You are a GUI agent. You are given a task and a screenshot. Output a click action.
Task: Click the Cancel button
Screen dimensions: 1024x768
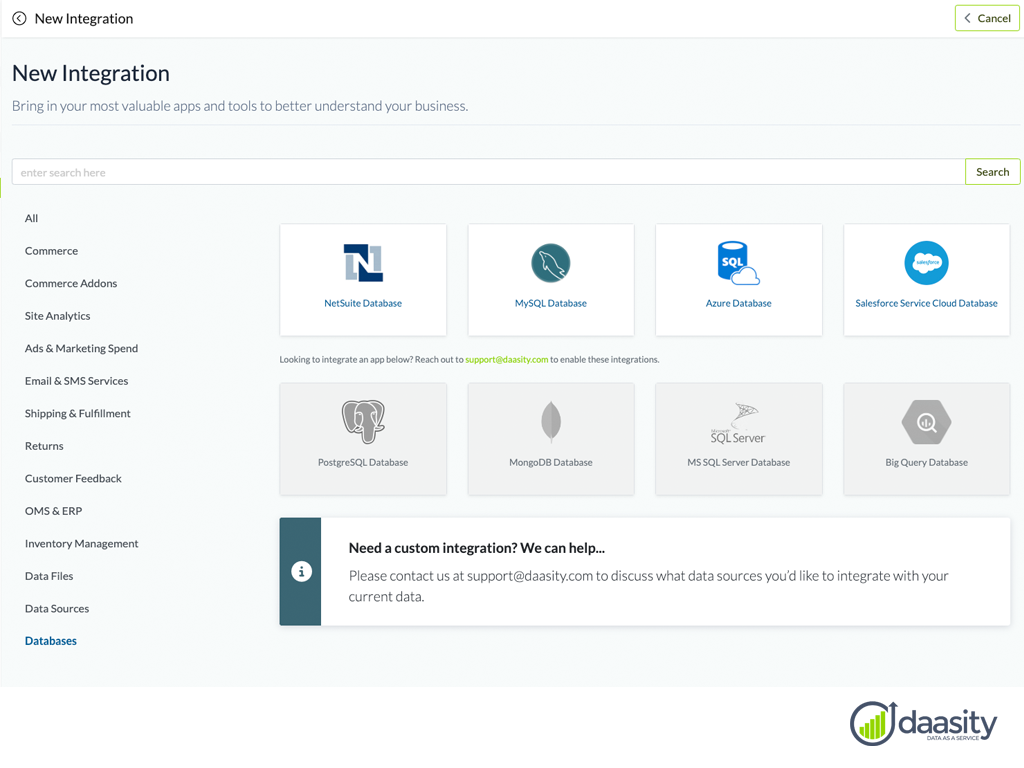click(987, 18)
